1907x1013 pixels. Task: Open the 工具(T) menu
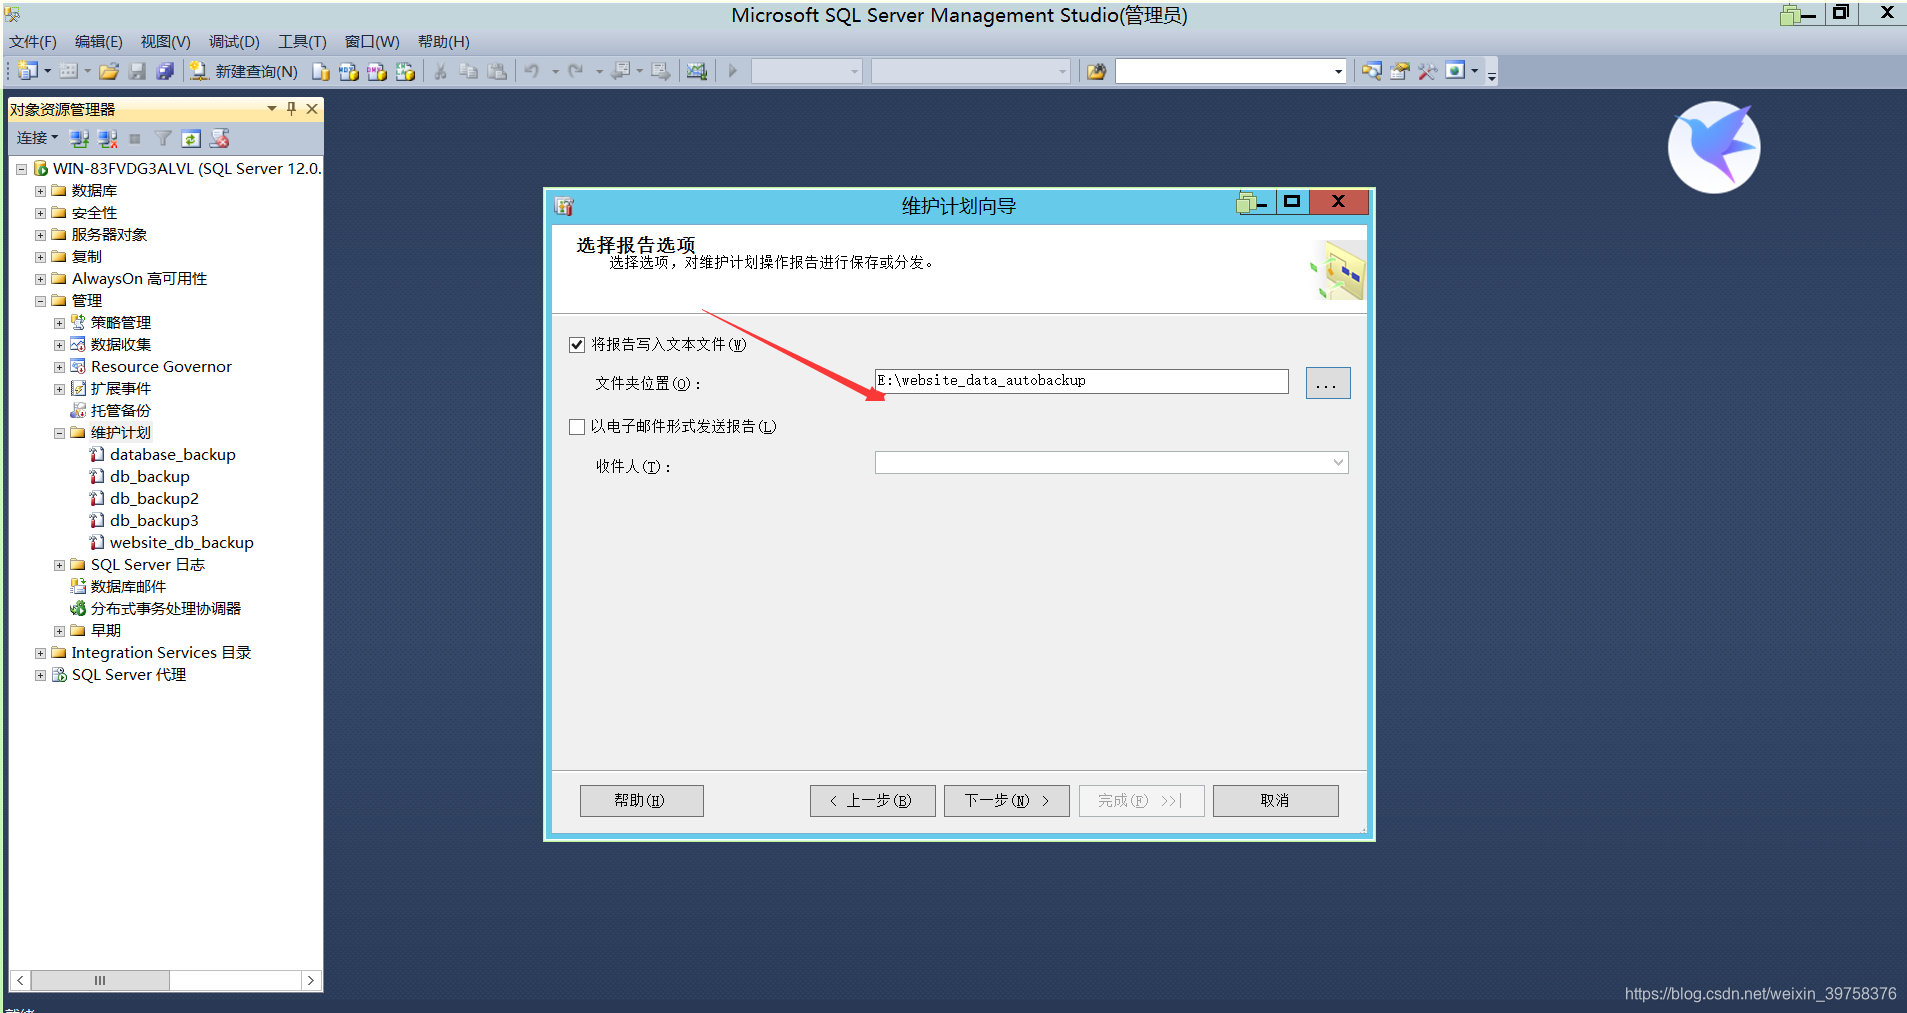pyautogui.click(x=303, y=42)
